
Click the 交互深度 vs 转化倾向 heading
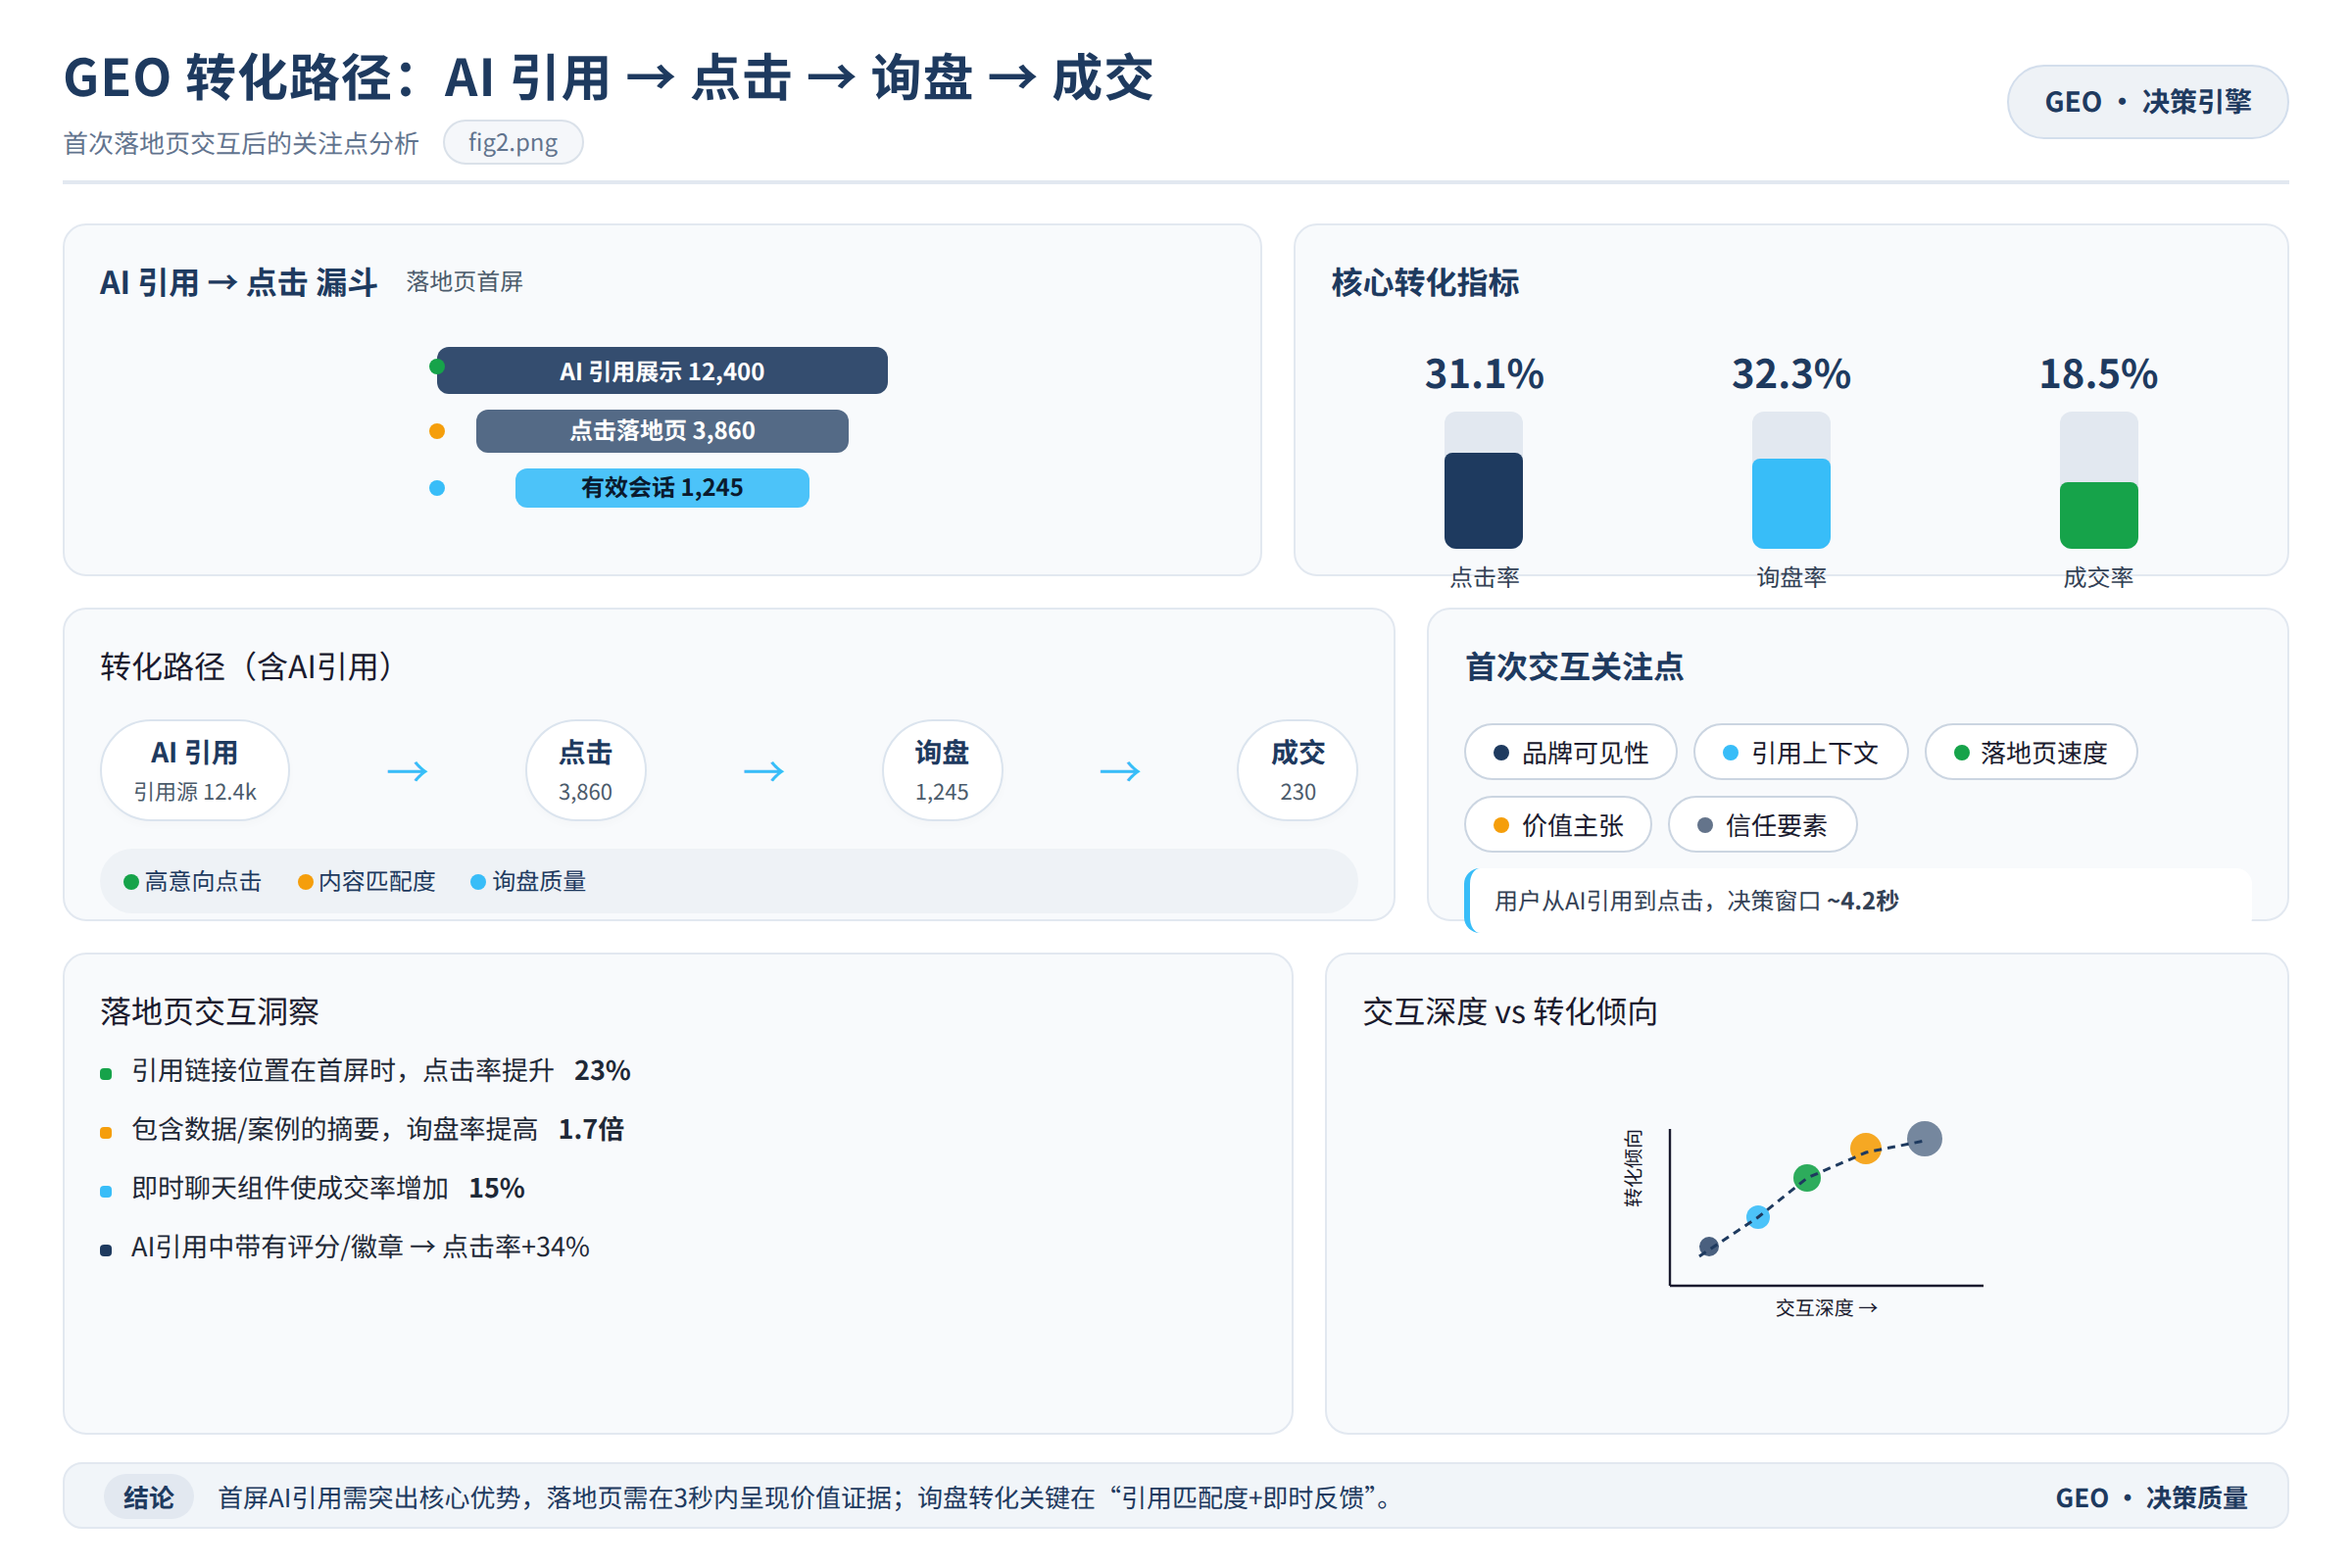pyautogui.click(x=1510, y=1012)
